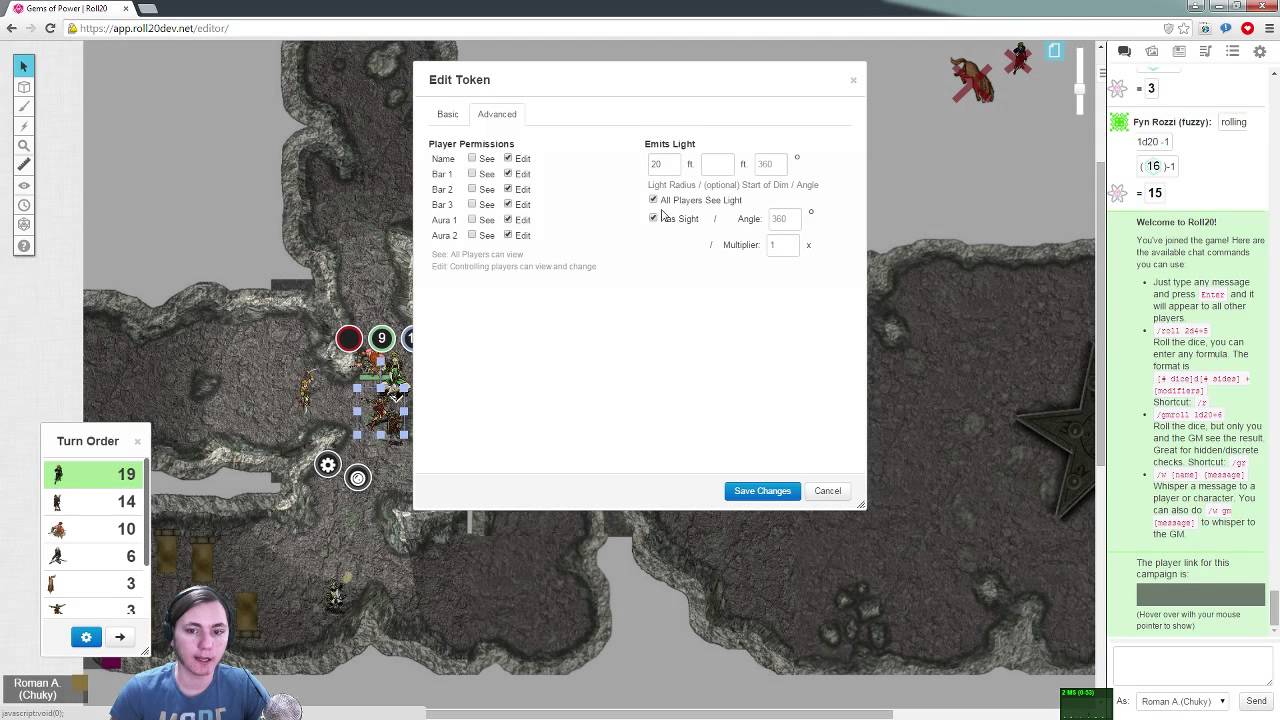
Task: Select the initiative 19 turn entry
Action: click(93, 475)
